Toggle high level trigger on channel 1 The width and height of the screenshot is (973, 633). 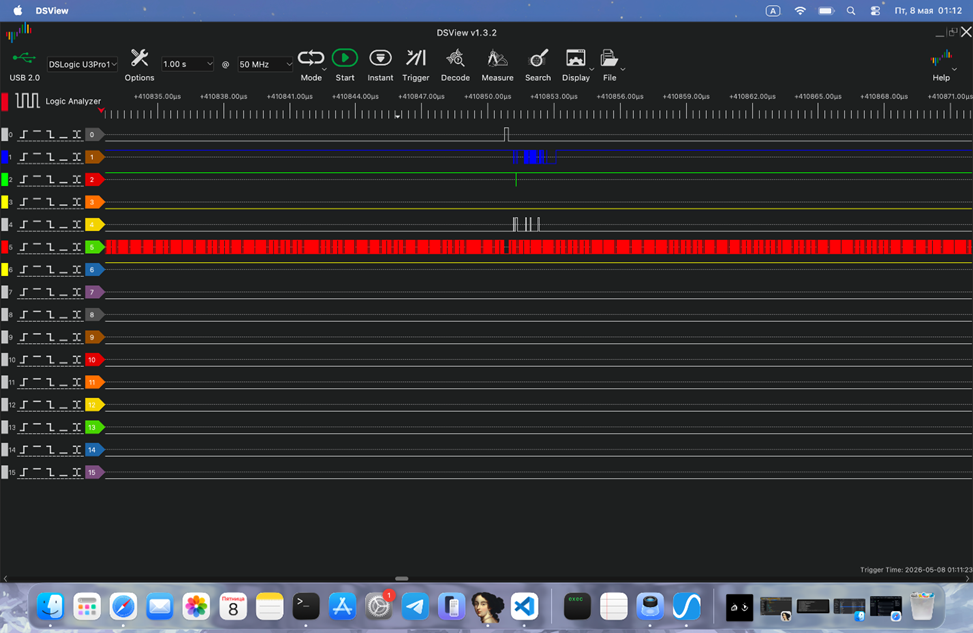pos(37,157)
